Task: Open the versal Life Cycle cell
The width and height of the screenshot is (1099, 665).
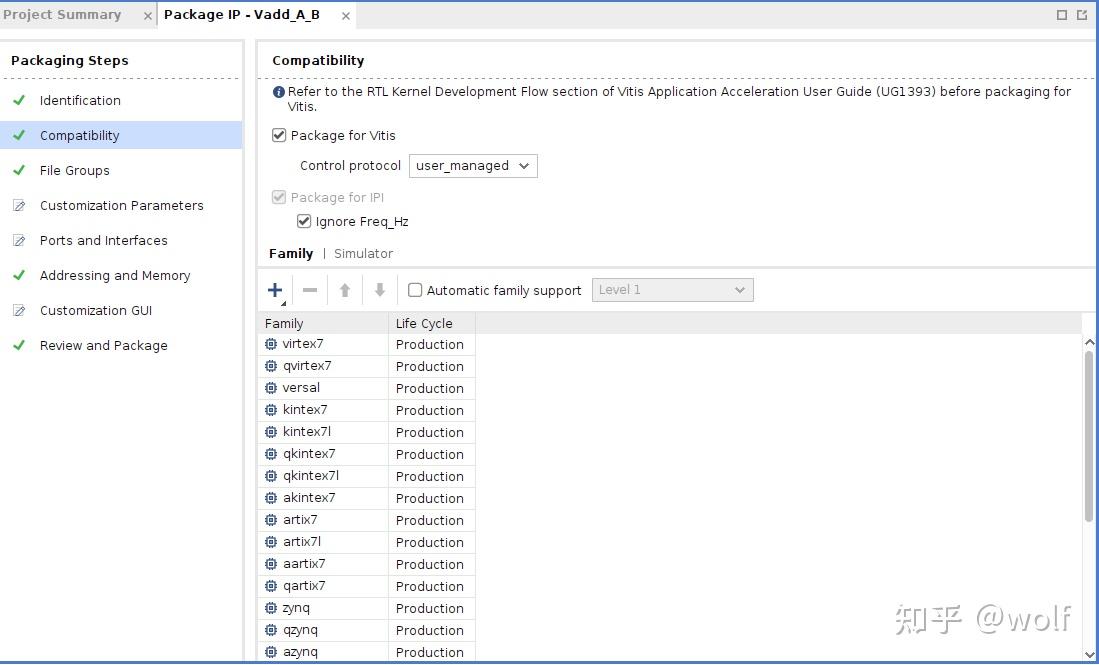Action: tap(430, 388)
